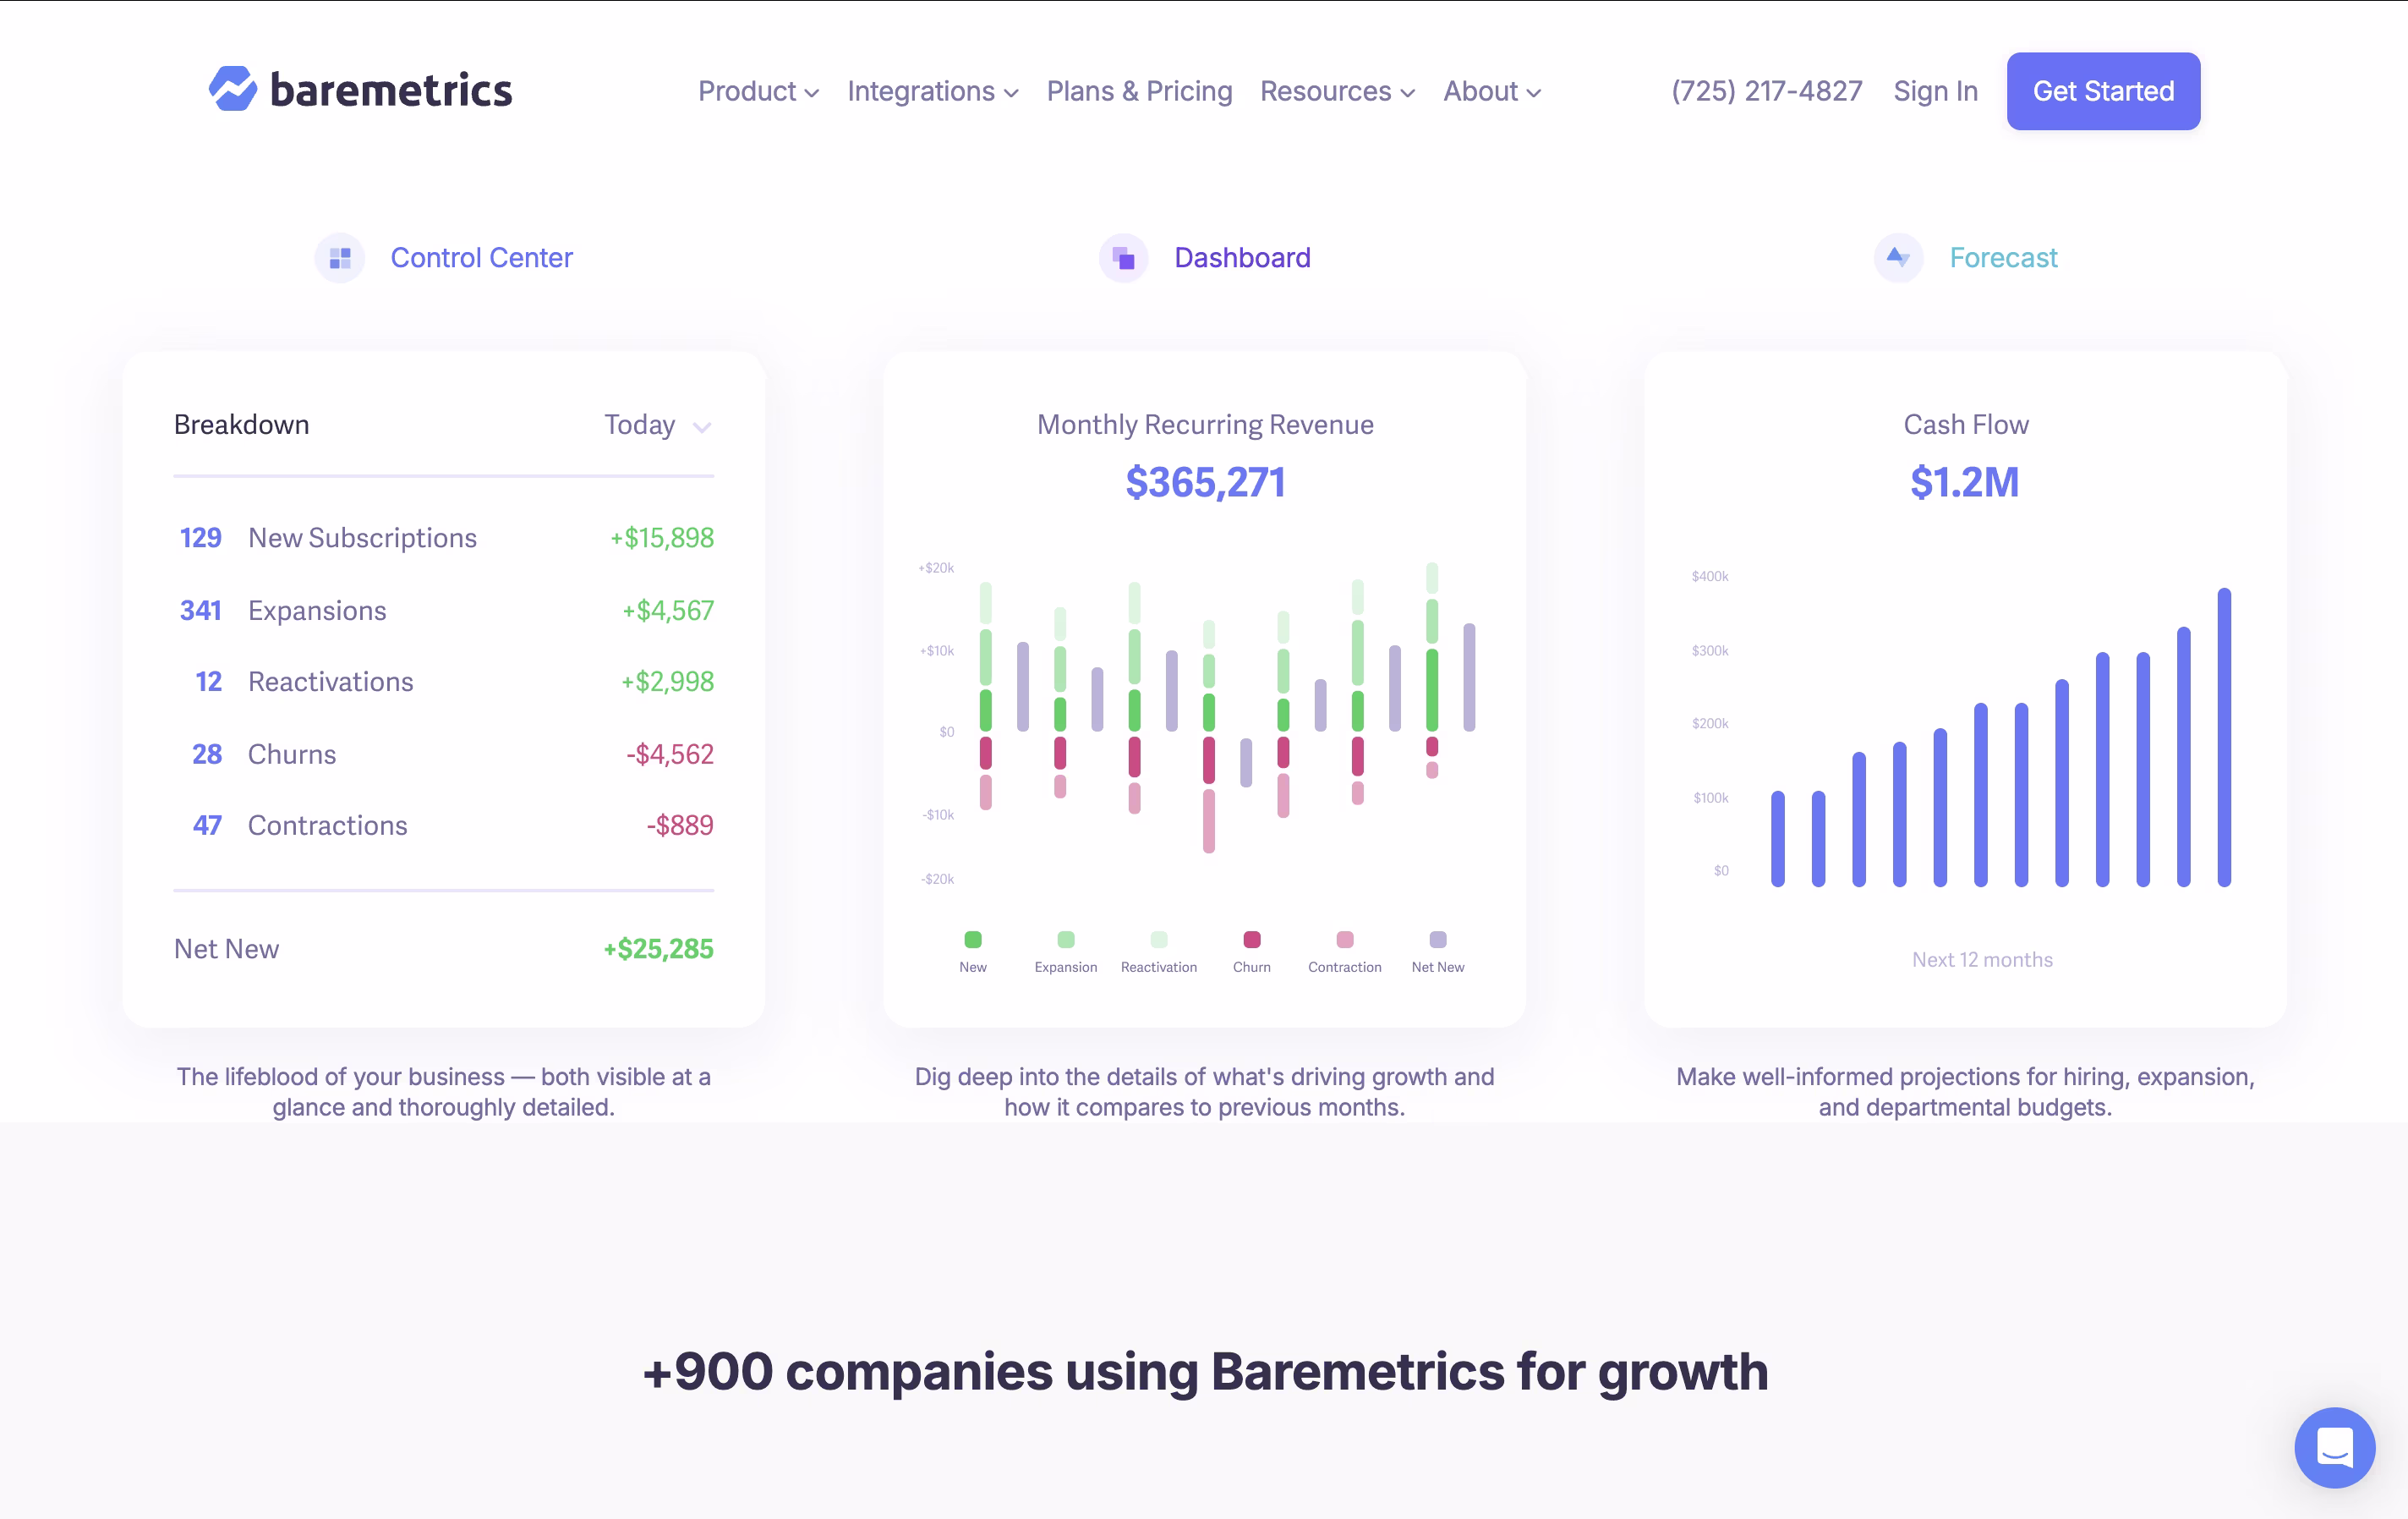Click the Next 12 months caption
The width and height of the screenshot is (2408, 1519).
pyautogui.click(x=1982, y=959)
